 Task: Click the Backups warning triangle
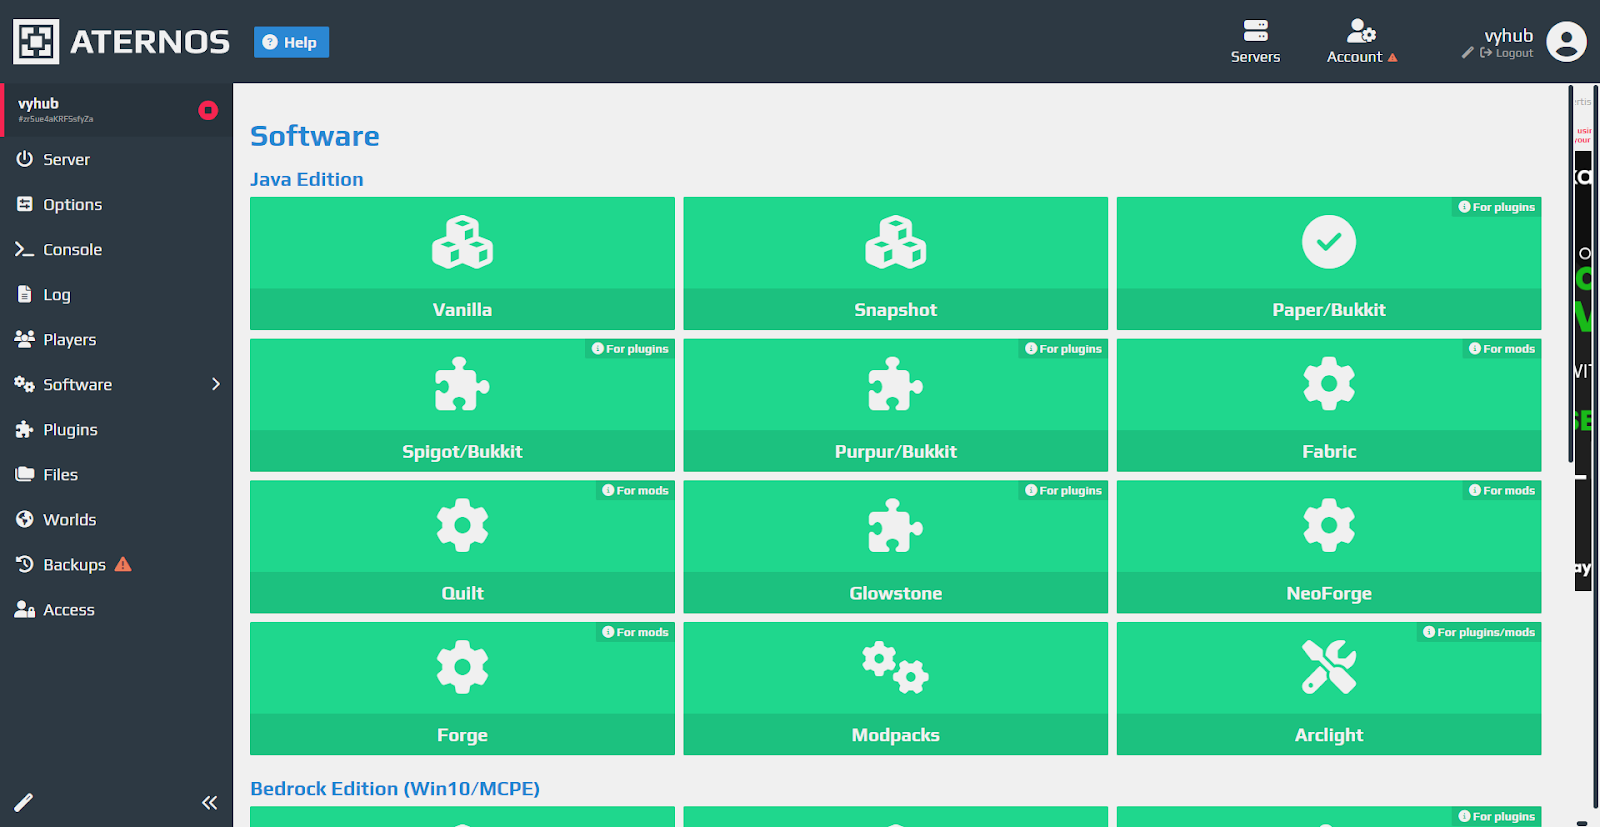pos(123,564)
